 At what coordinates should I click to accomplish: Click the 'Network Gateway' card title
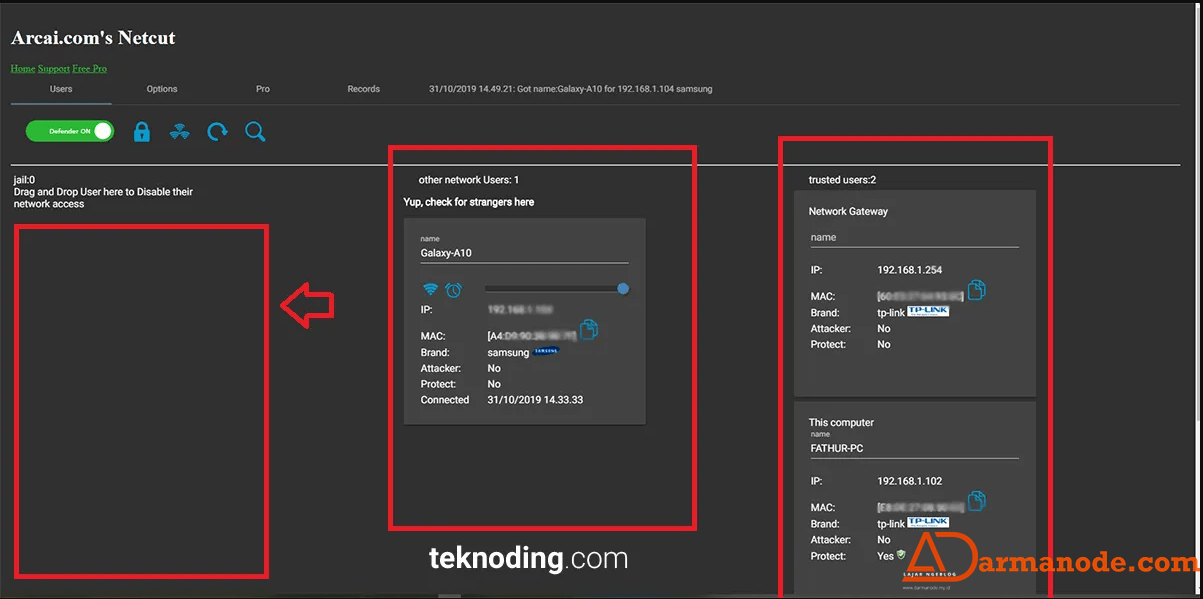click(x=849, y=212)
